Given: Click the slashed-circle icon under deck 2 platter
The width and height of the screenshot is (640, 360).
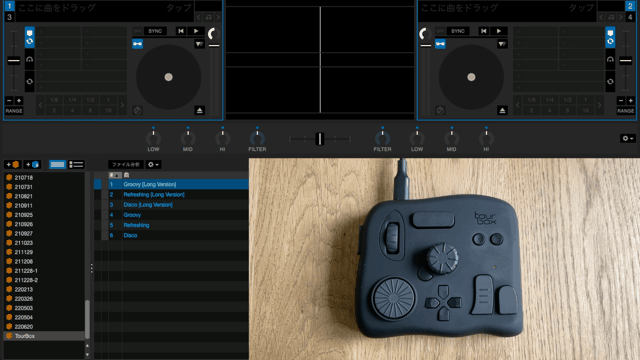Looking at the screenshot, I should point(440,110).
